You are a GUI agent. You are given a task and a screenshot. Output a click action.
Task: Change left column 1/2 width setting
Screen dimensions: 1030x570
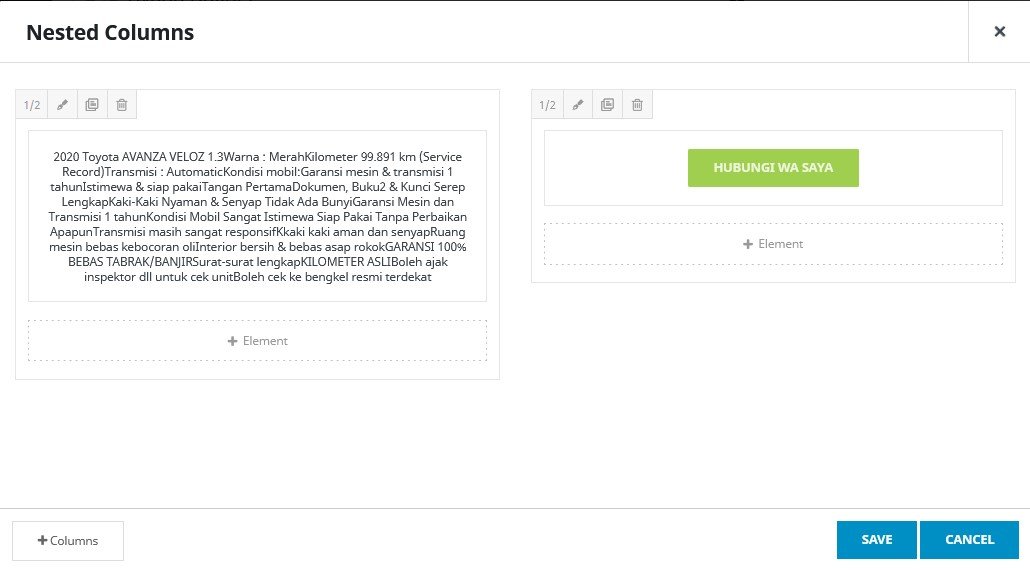(x=32, y=105)
